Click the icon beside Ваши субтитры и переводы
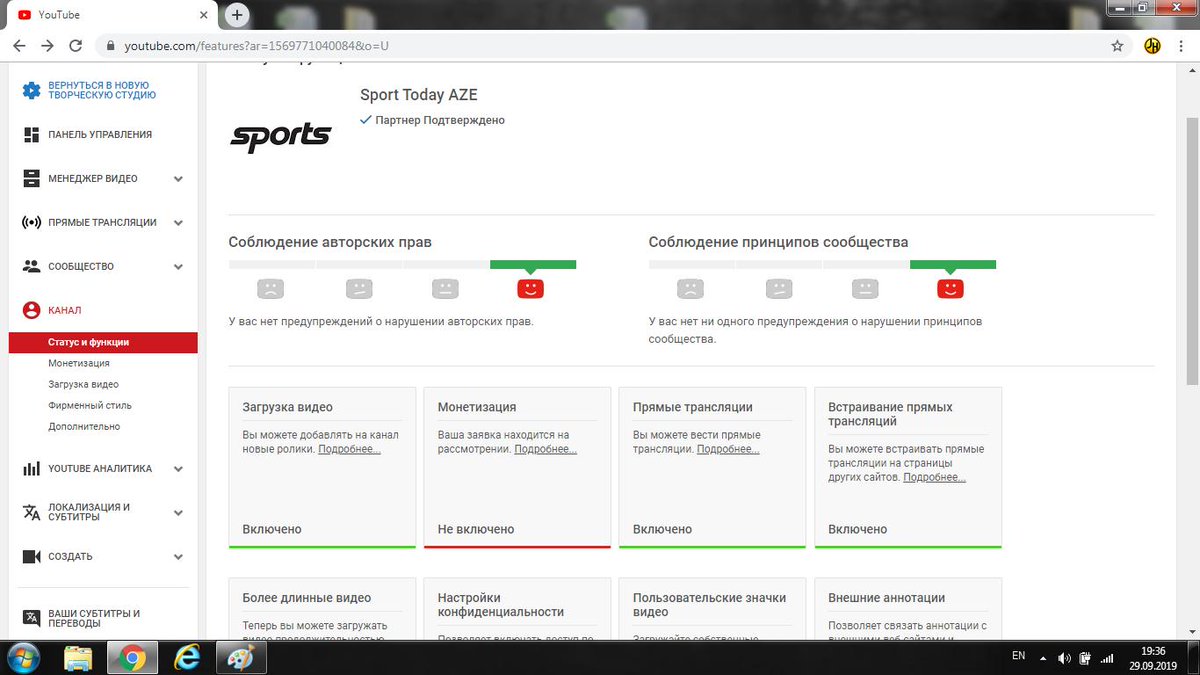 [x=31, y=618]
